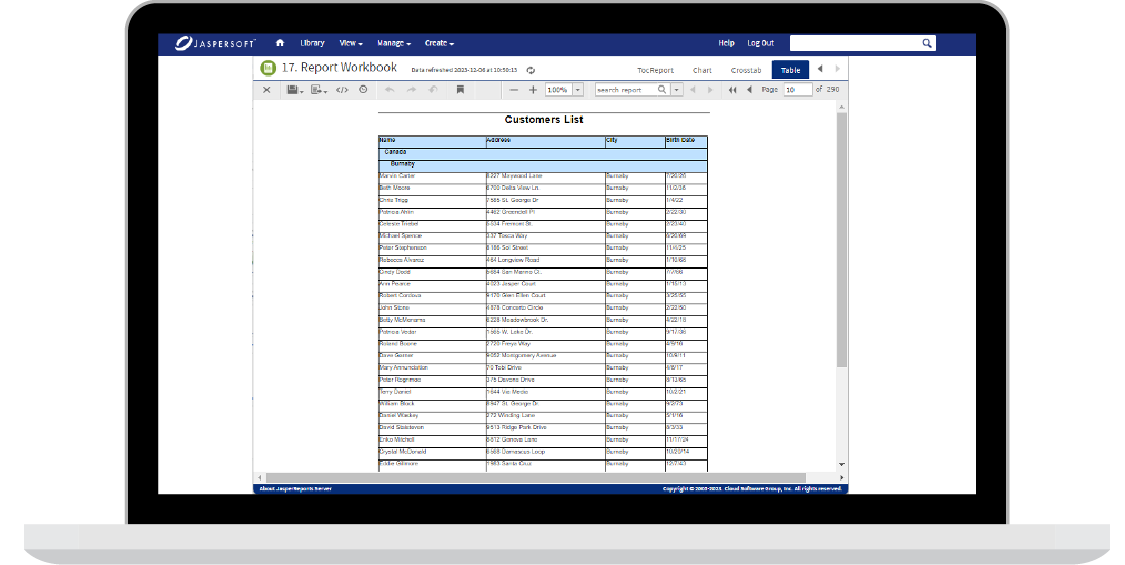Zoom out with the minus icon

coord(514,90)
